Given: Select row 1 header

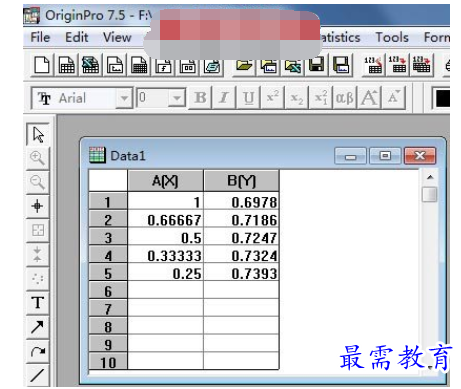Looking at the screenshot, I should (108, 202).
